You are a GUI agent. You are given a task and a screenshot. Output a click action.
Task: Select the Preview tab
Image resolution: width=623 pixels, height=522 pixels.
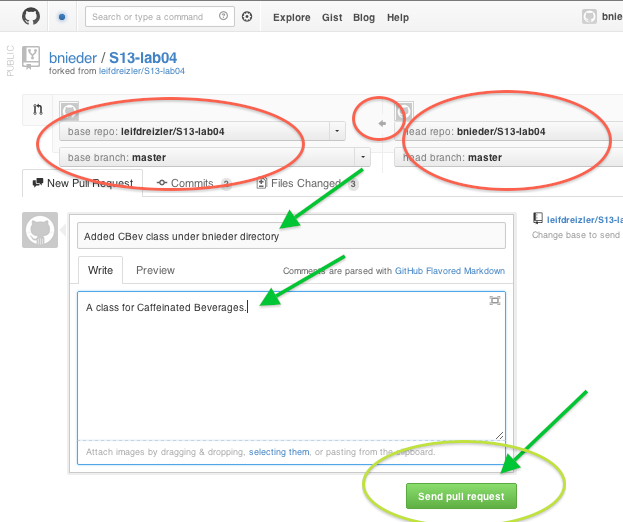tap(155, 270)
